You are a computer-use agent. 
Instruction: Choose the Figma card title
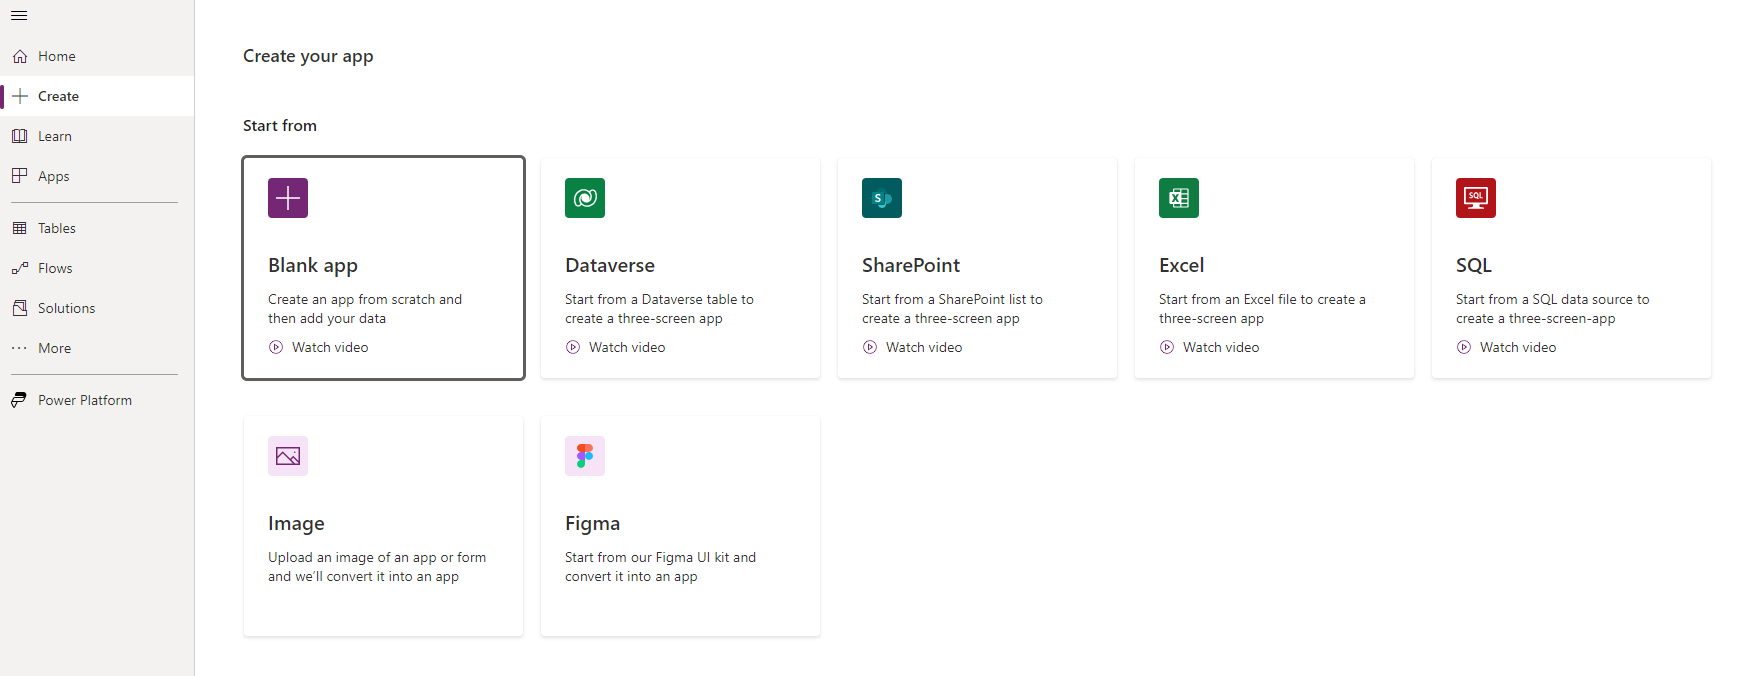592,524
